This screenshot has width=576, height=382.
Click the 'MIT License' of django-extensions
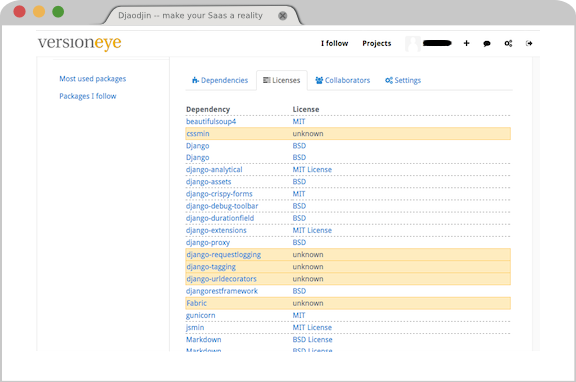pos(312,230)
